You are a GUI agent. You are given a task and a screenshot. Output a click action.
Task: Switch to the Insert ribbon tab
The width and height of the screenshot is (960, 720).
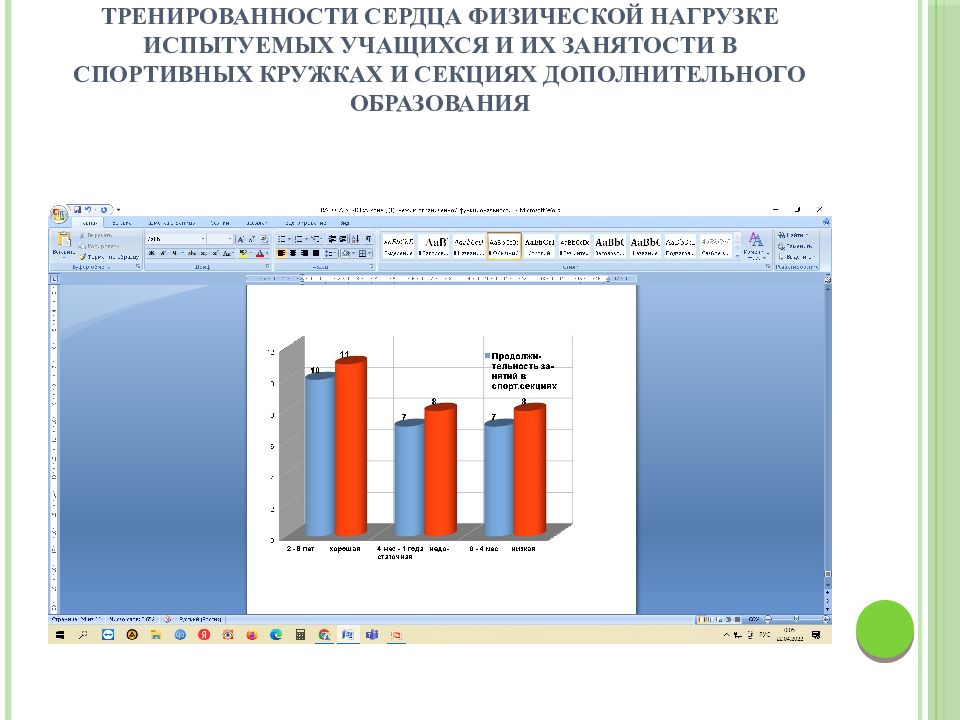pos(121,222)
